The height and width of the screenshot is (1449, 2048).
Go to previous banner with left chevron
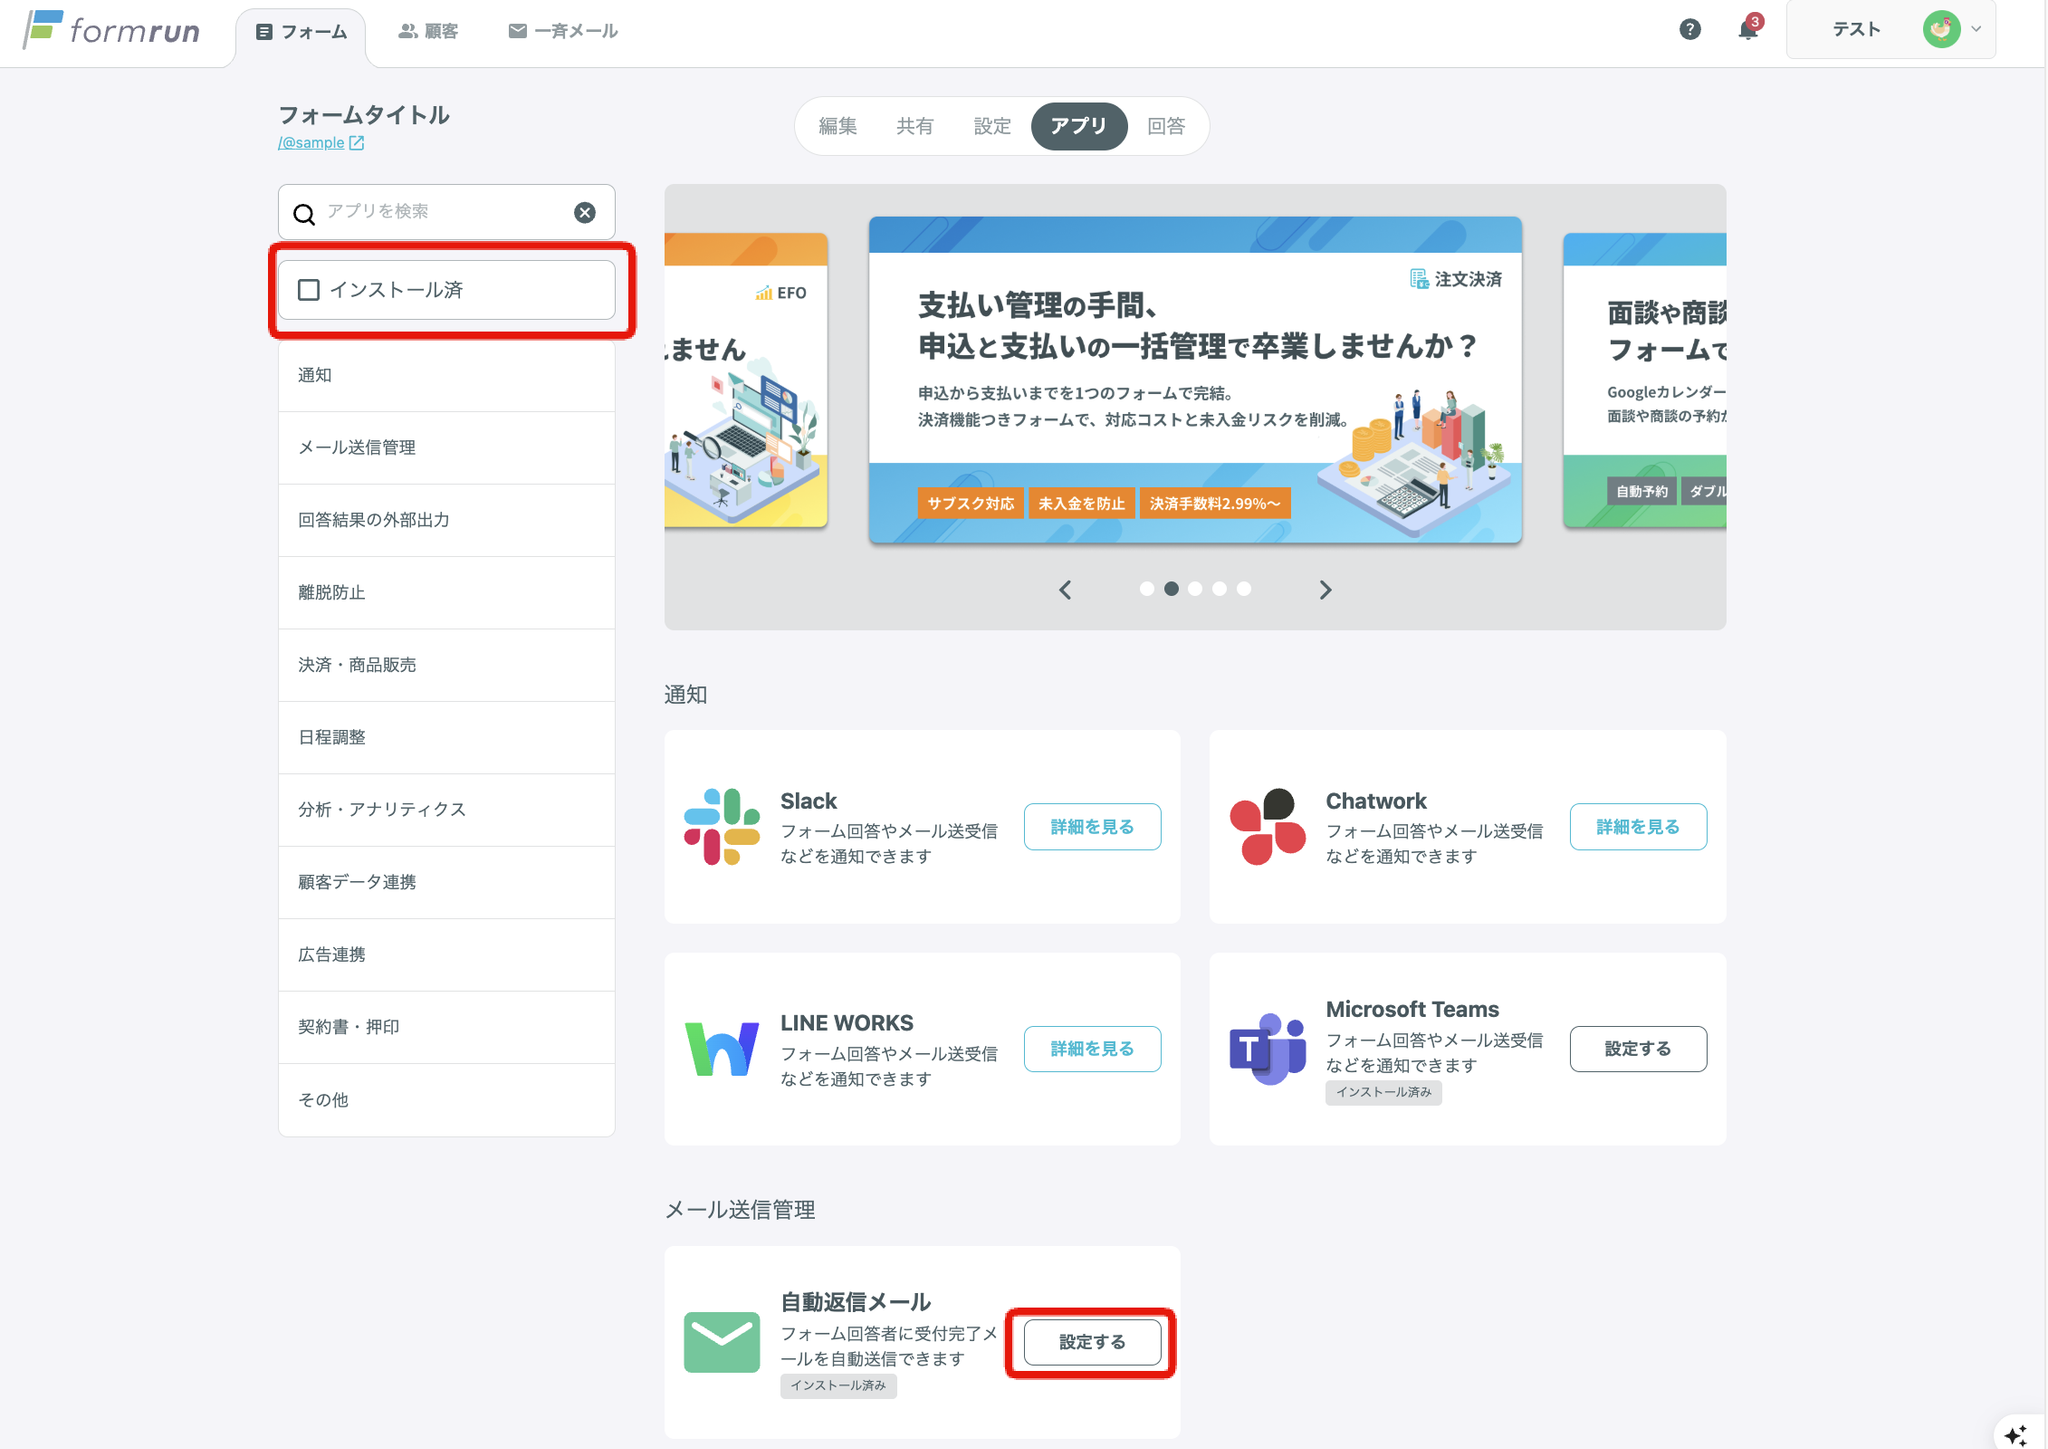tap(1065, 590)
